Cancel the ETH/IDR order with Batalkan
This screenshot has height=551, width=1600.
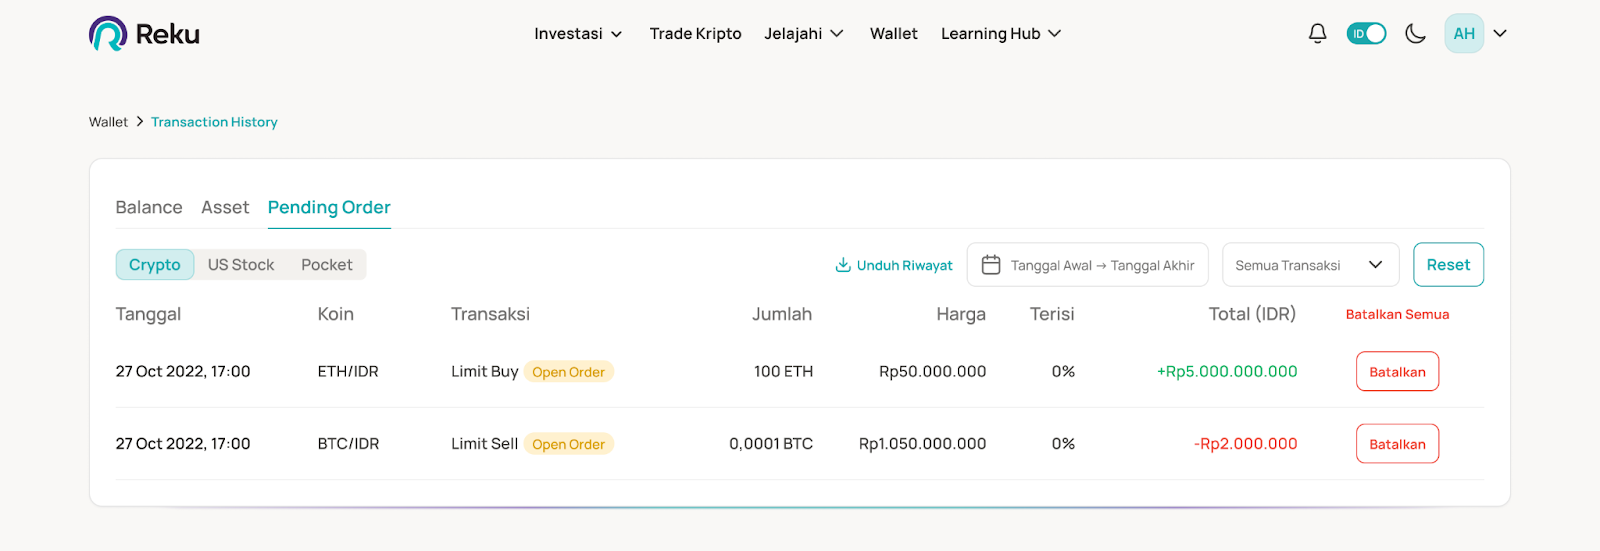[1397, 372]
